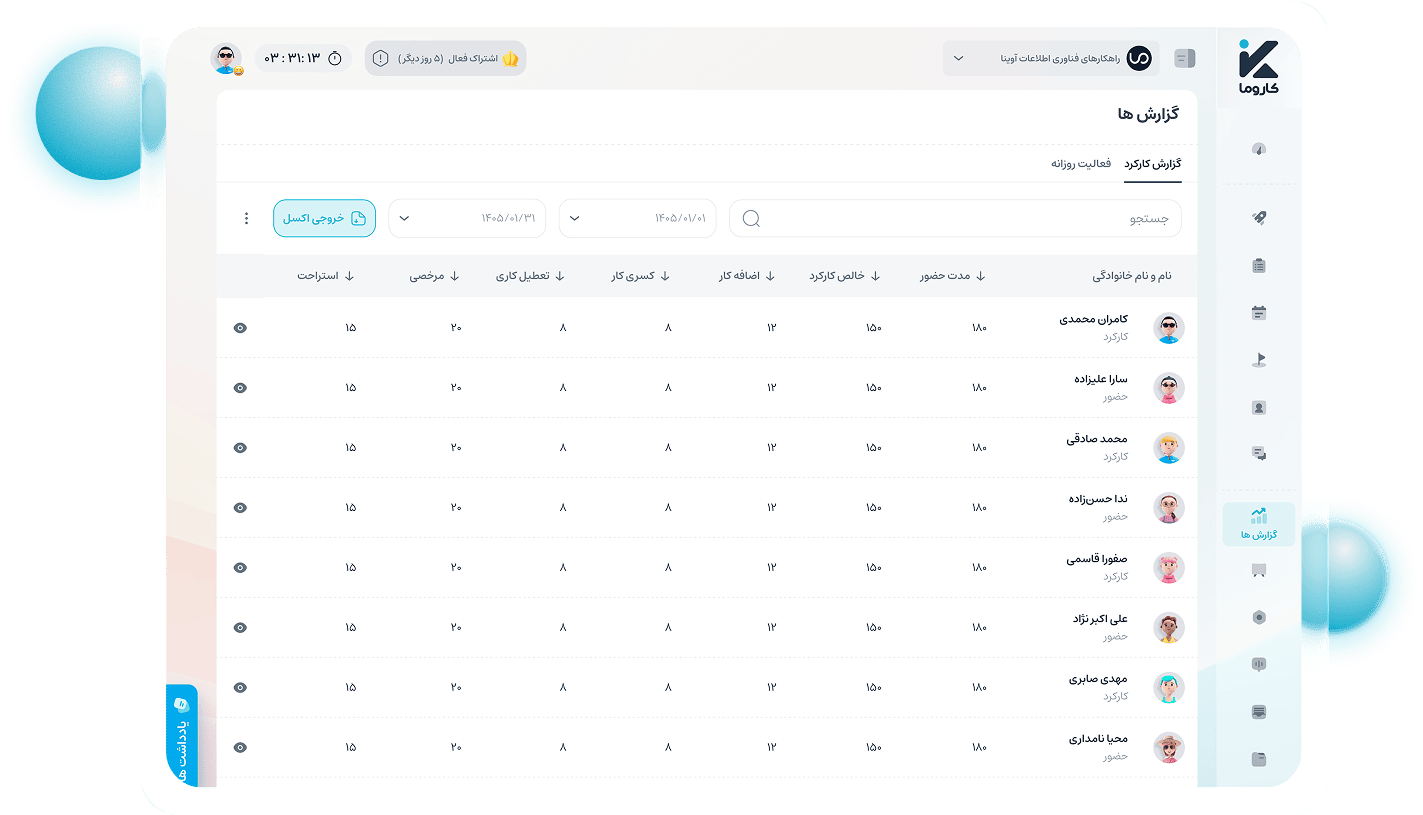Expand the company selector راهکارهای فناوری اطلاعات آوینا
Viewport: 1423px width, 815px height.
pyautogui.click(x=1051, y=58)
